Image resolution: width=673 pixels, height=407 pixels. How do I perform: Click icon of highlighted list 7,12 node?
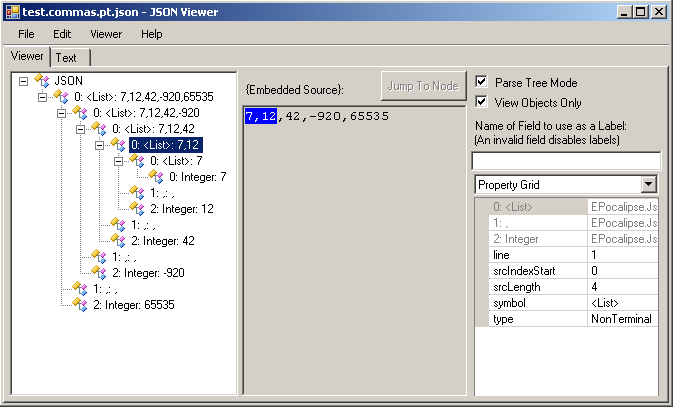118,145
